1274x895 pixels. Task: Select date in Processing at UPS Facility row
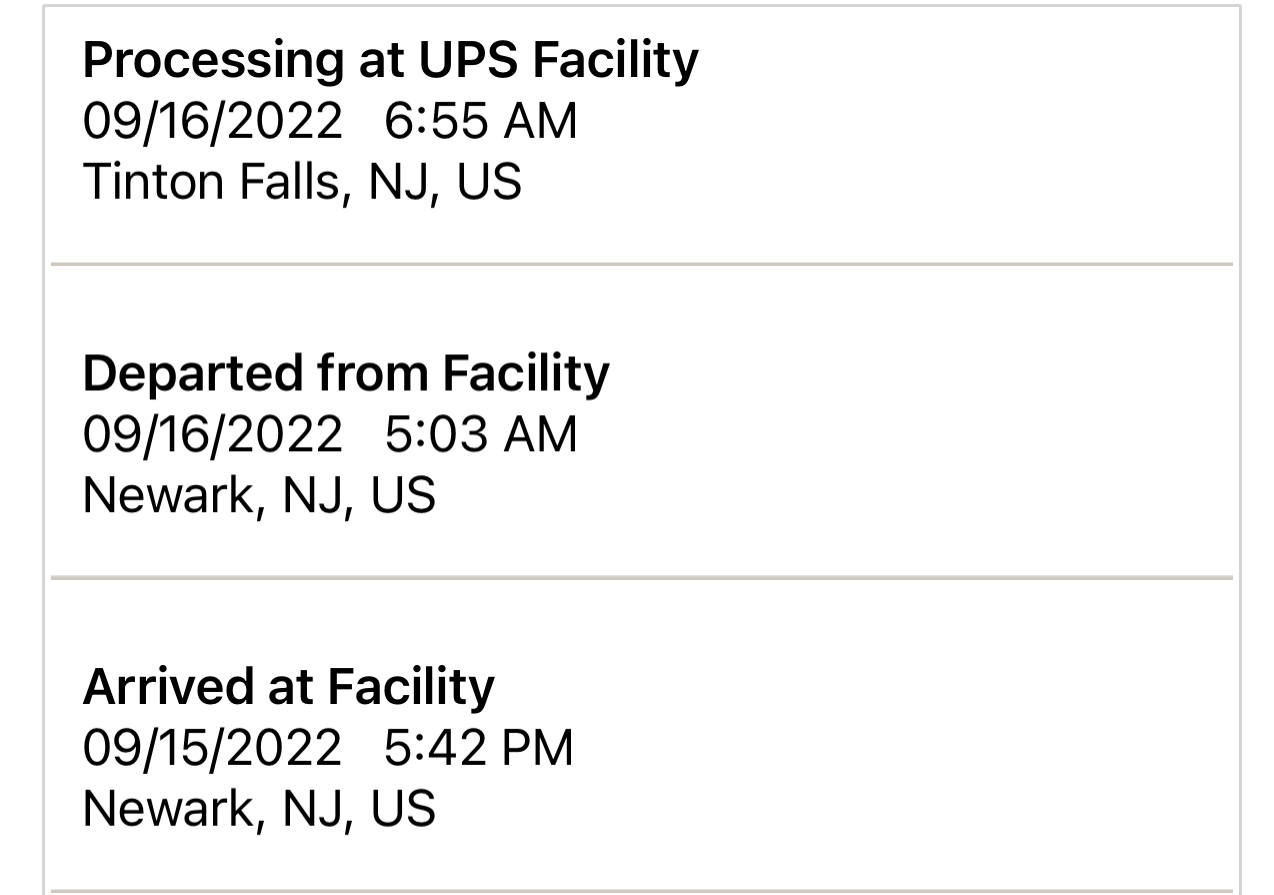212,121
